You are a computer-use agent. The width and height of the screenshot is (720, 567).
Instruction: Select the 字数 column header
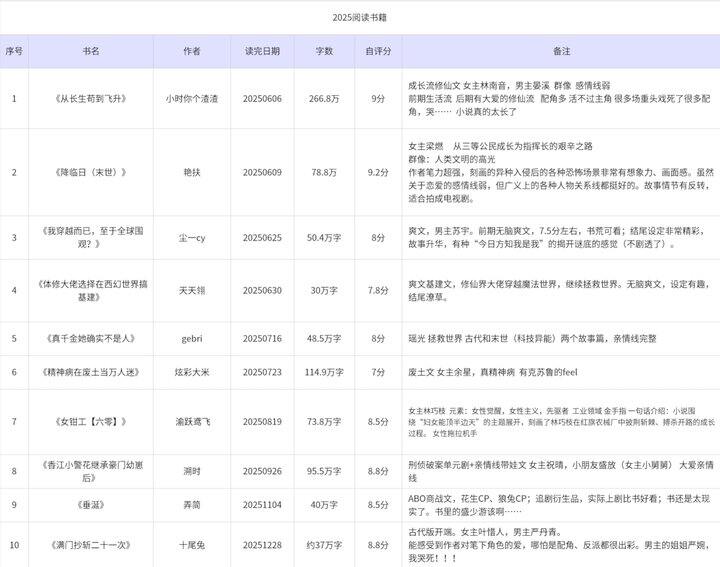(324, 51)
